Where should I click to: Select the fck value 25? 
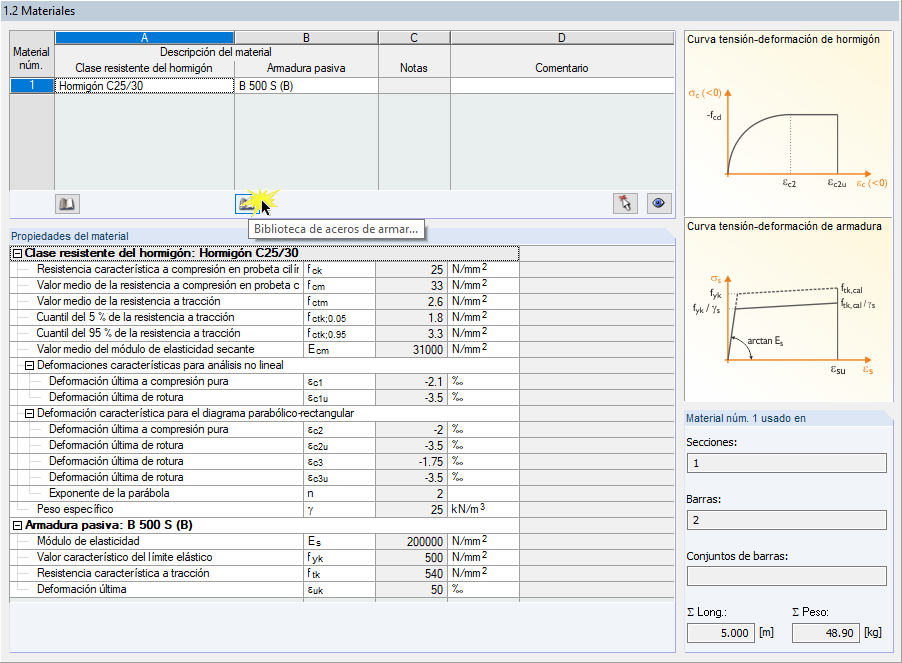[411, 270]
